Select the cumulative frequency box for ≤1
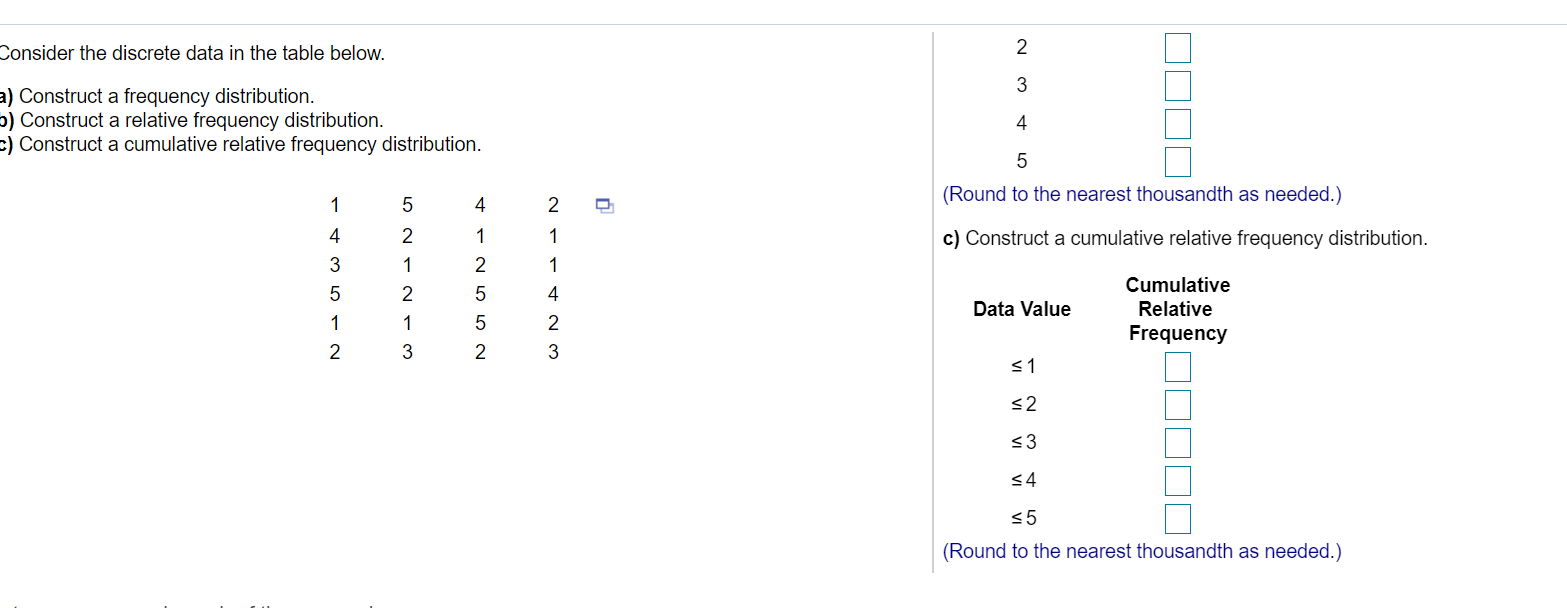 [1177, 366]
